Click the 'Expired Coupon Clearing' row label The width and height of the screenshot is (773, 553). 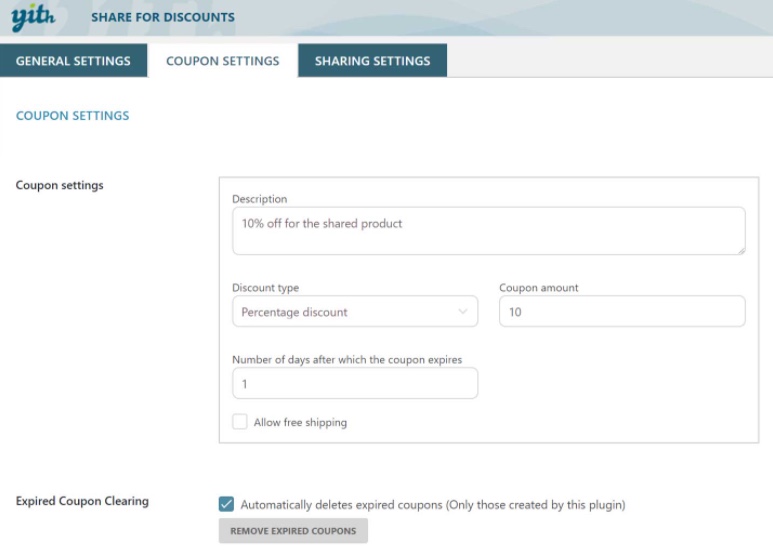point(82,501)
